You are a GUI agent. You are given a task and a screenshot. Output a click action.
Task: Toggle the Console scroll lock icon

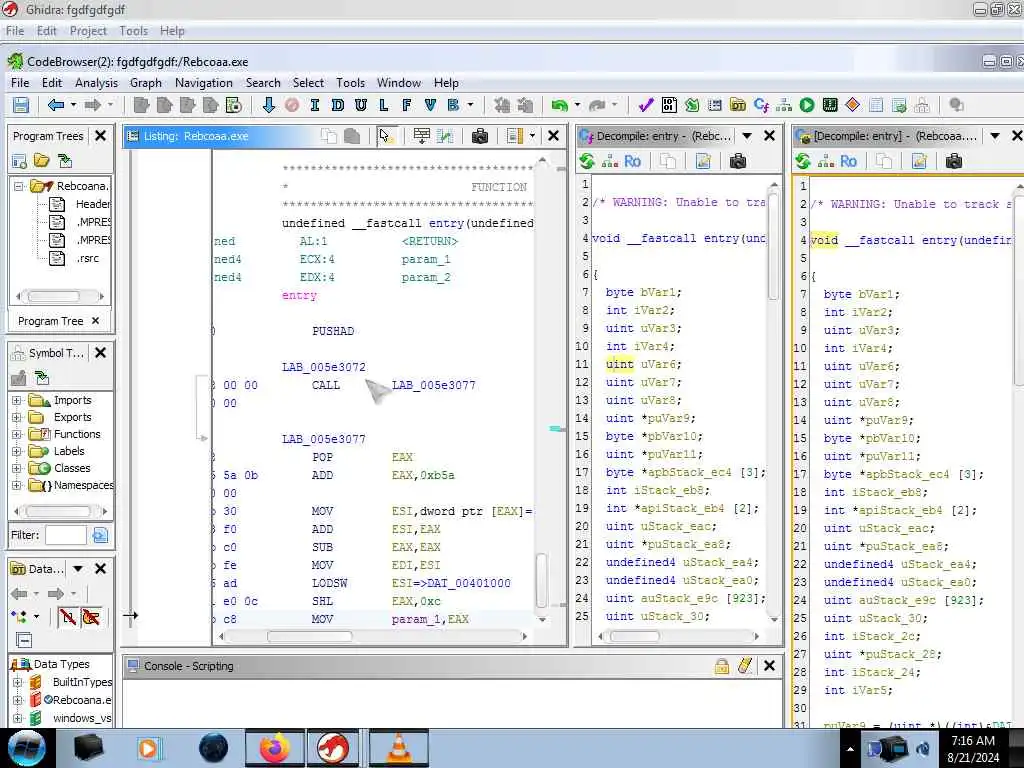point(722,665)
